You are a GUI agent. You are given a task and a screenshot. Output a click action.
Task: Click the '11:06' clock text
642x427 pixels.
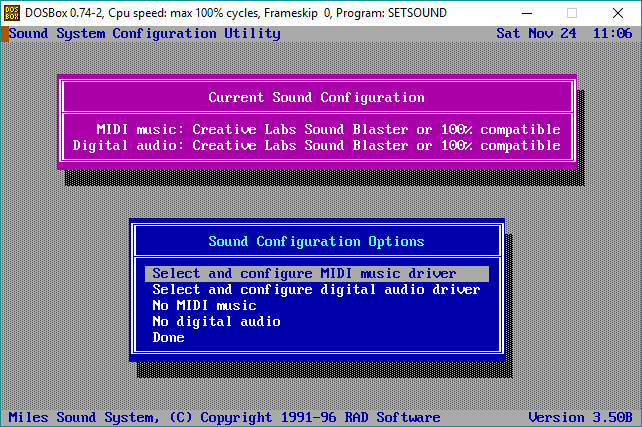tap(613, 33)
